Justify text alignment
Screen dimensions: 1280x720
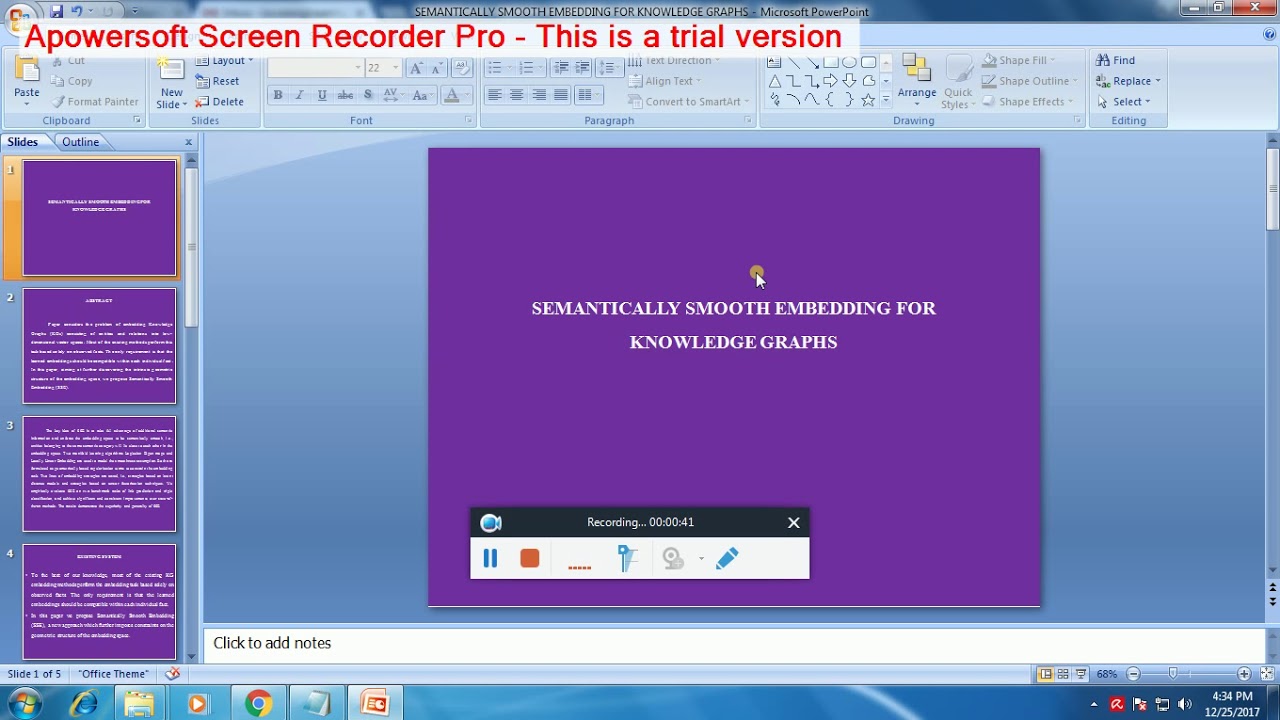(561, 95)
